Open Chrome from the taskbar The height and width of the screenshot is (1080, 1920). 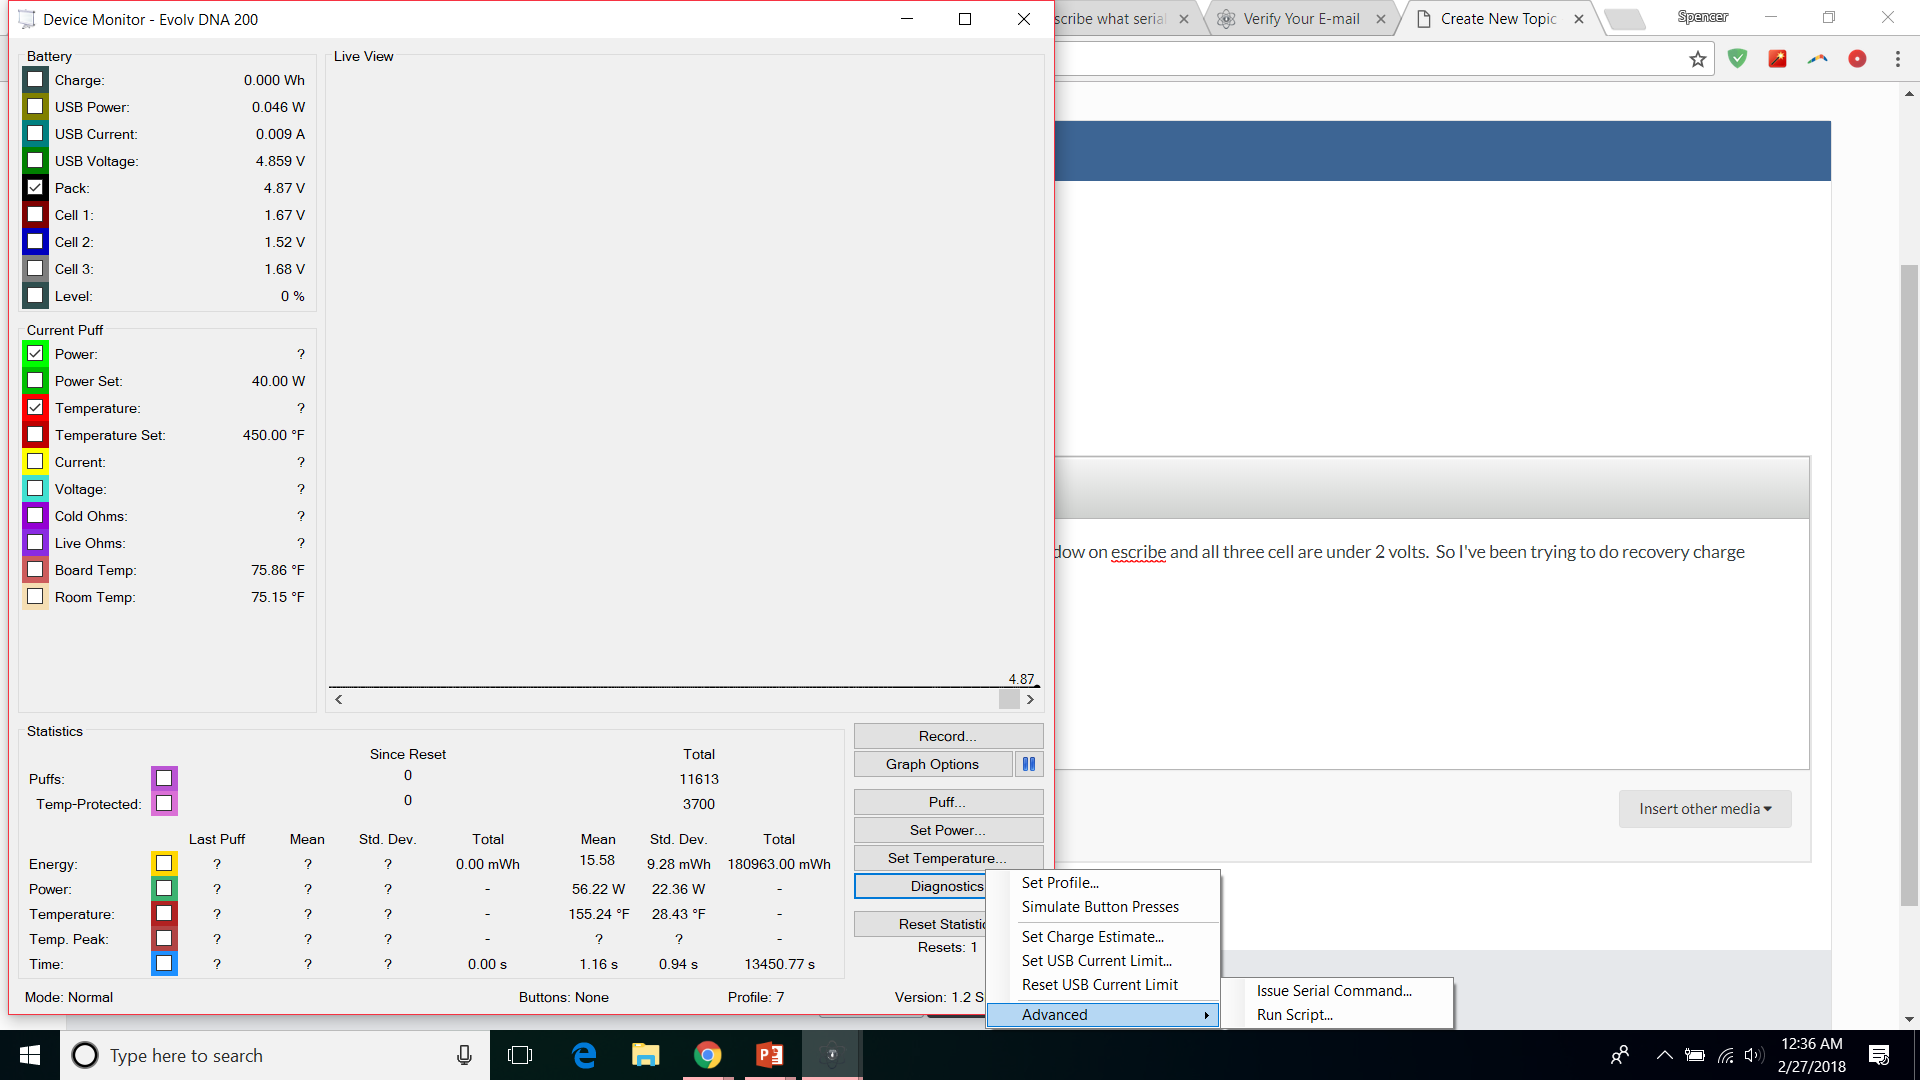tap(707, 1055)
